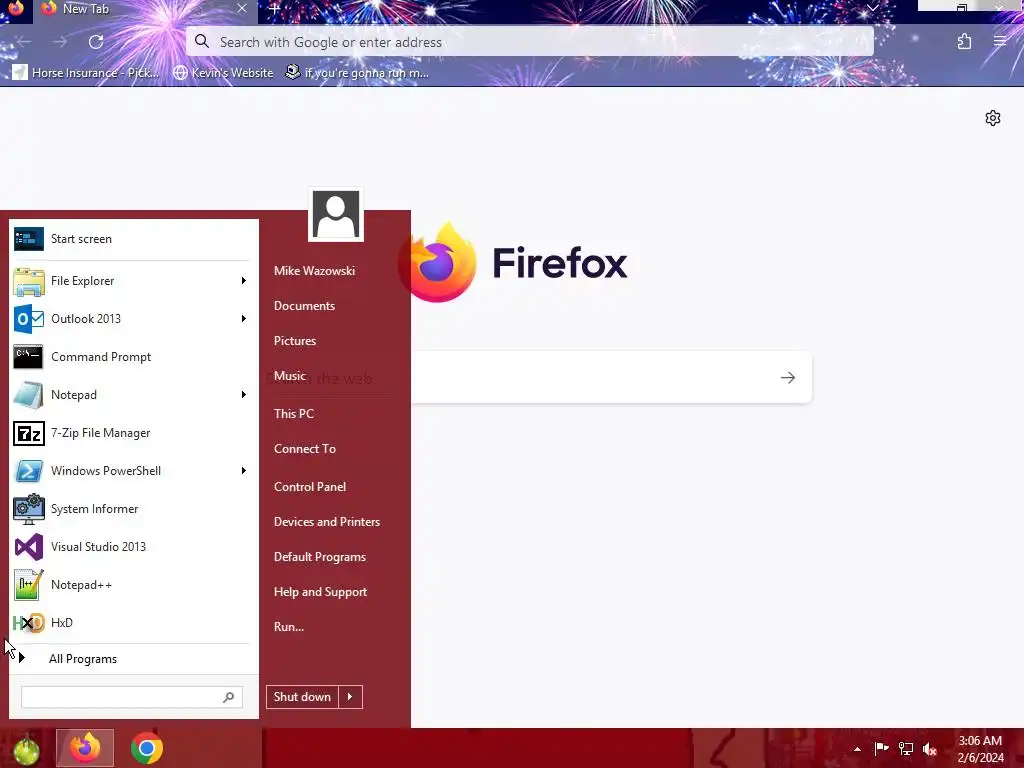The height and width of the screenshot is (768, 1024).
Task: Select the New Tab tab
Action: (145, 9)
